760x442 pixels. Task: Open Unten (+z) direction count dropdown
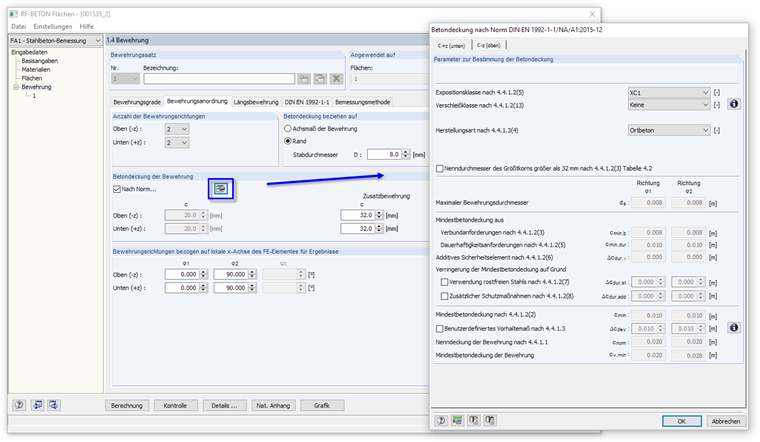(x=176, y=142)
